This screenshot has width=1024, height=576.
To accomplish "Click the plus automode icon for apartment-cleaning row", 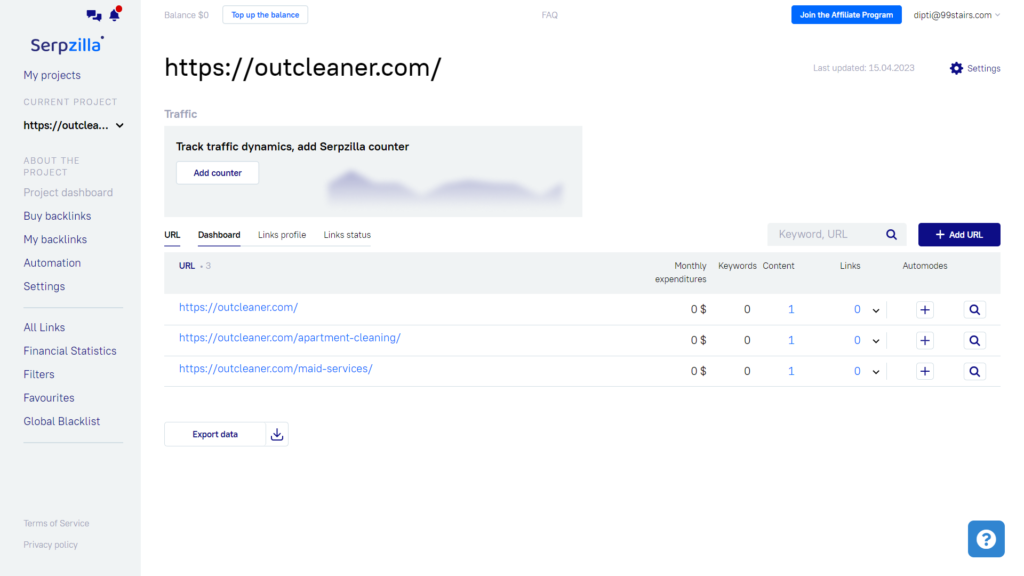I will pos(925,340).
